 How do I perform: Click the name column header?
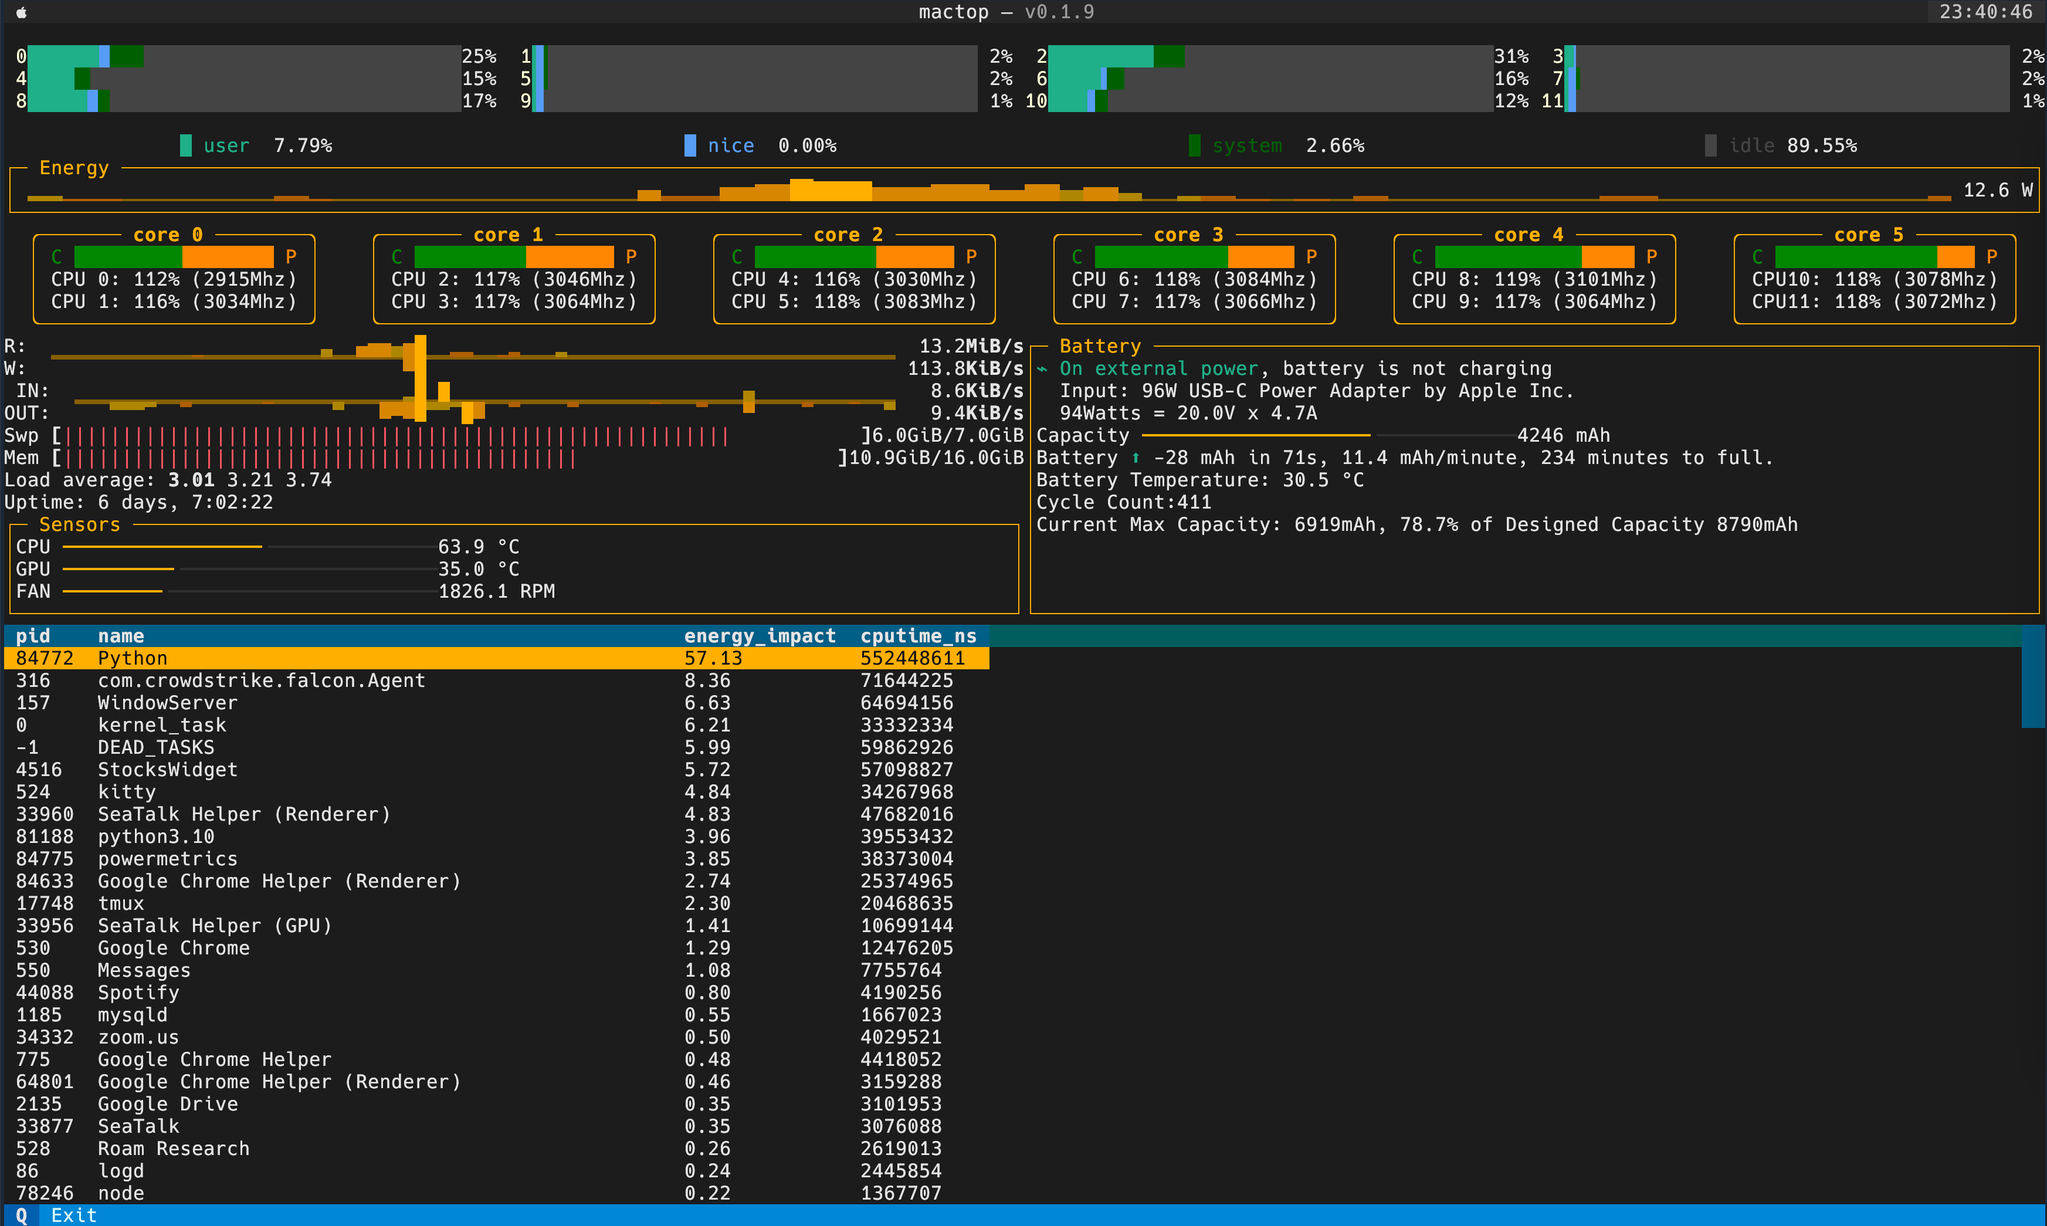coord(121,636)
